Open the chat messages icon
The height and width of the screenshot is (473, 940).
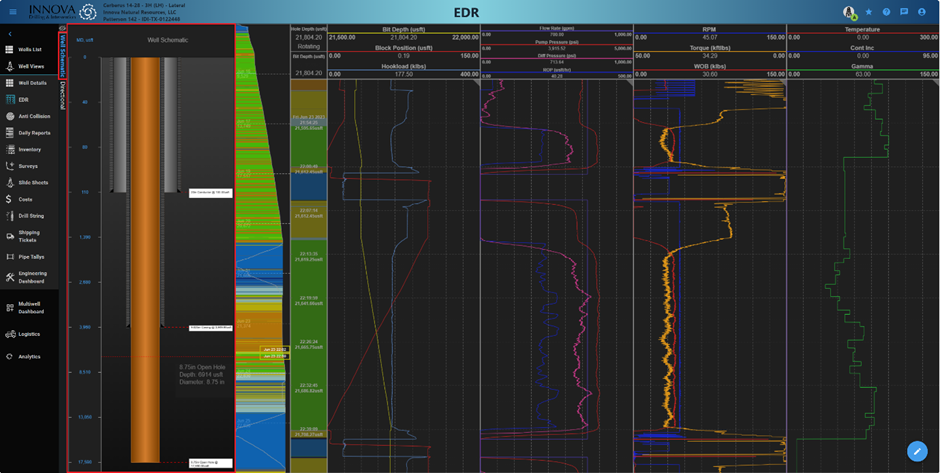point(904,12)
